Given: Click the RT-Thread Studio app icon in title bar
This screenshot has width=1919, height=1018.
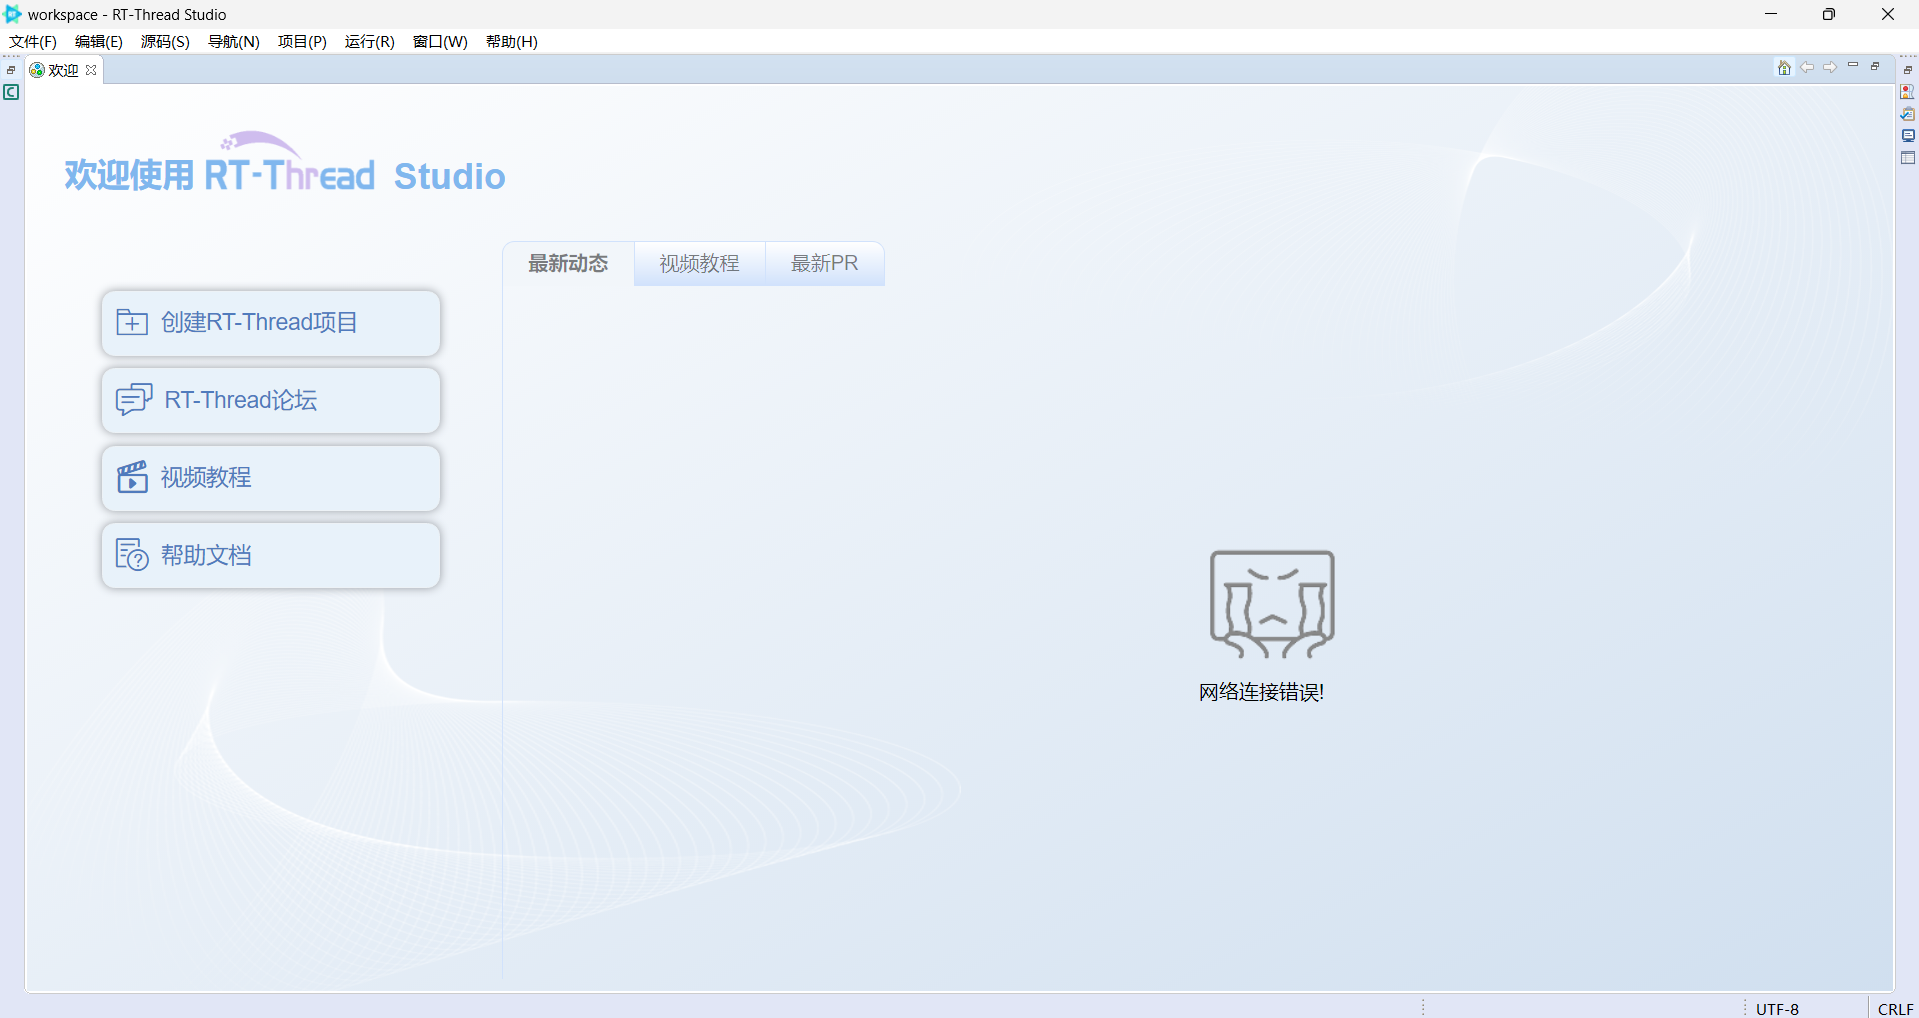Looking at the screenshot, I should (13, 14).
